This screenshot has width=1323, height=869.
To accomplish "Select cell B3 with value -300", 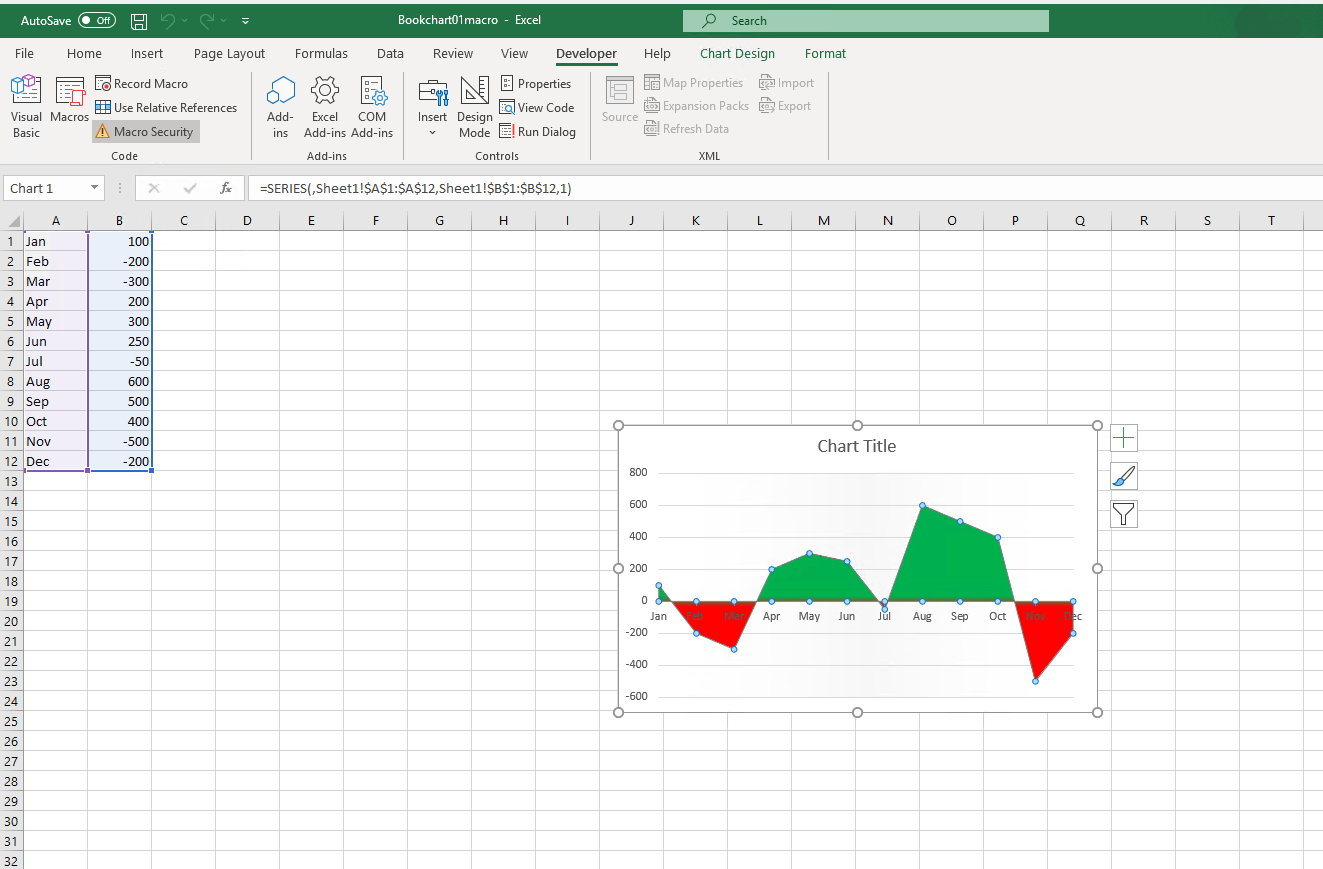I will tap(120, 281).
